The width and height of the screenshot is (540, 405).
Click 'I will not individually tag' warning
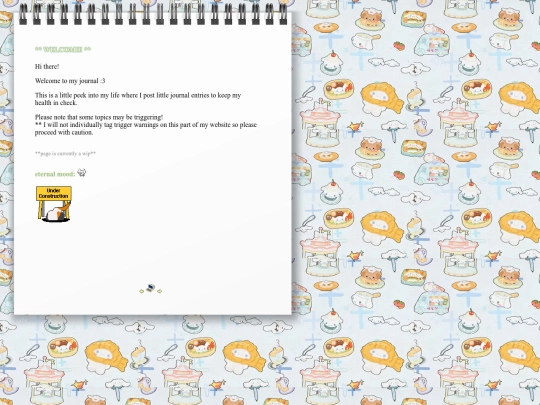(x=146, y=128)
